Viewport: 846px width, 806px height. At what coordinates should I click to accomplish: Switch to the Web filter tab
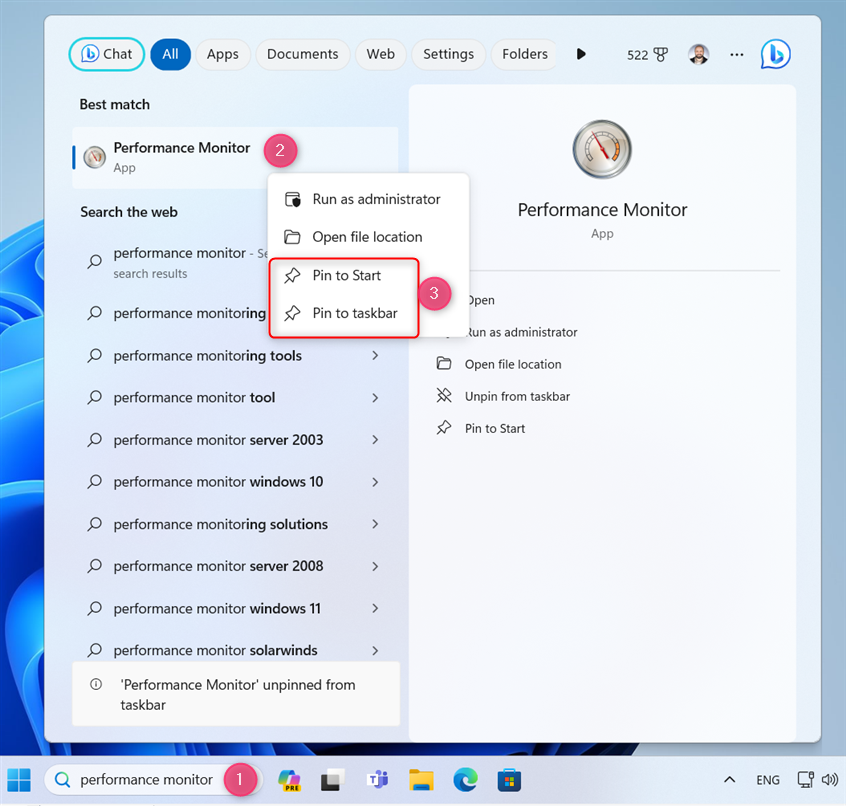381,54
